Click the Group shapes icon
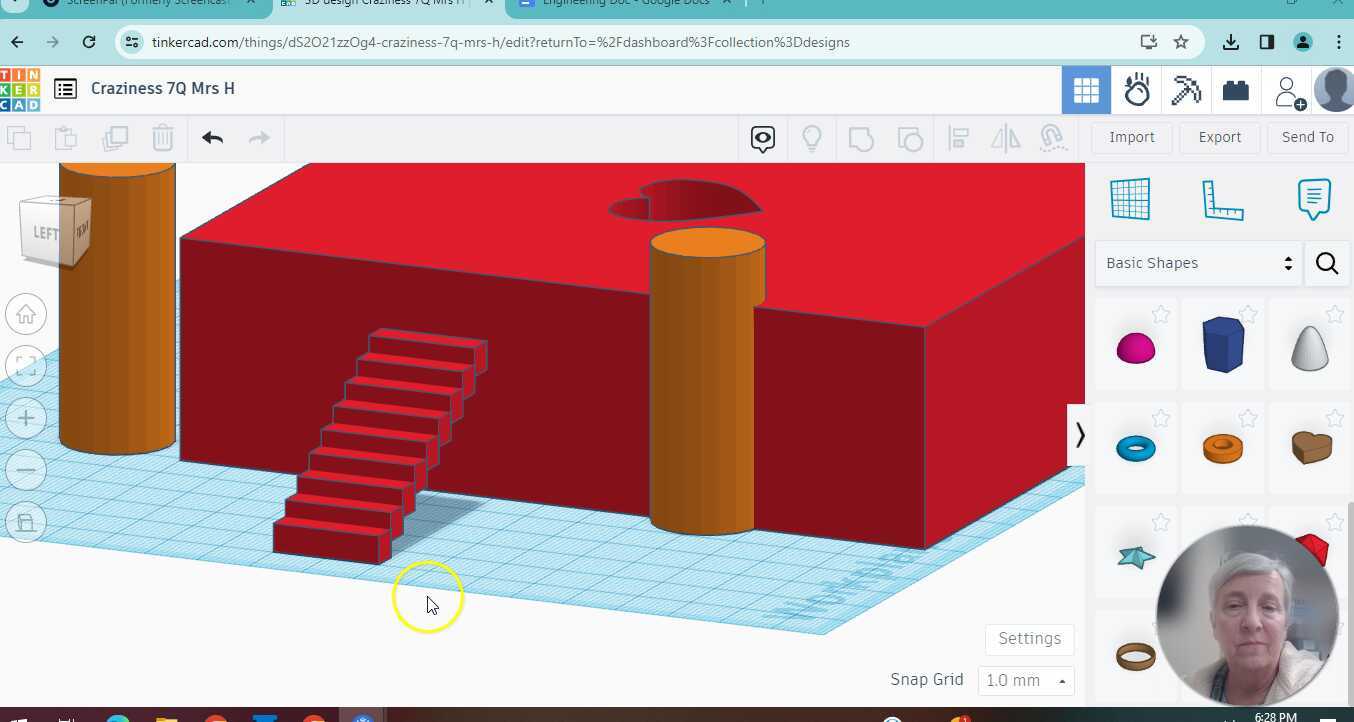The height and width of the screenshot is (722, 1354). point(861,138)
